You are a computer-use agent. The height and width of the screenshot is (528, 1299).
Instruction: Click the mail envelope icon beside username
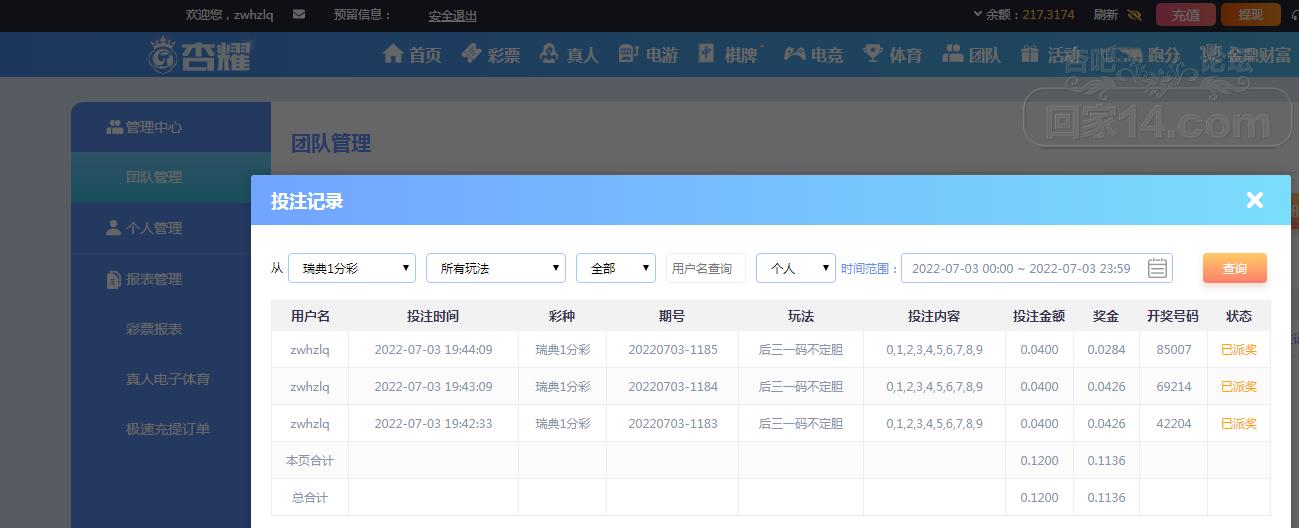tap(299, 15)
